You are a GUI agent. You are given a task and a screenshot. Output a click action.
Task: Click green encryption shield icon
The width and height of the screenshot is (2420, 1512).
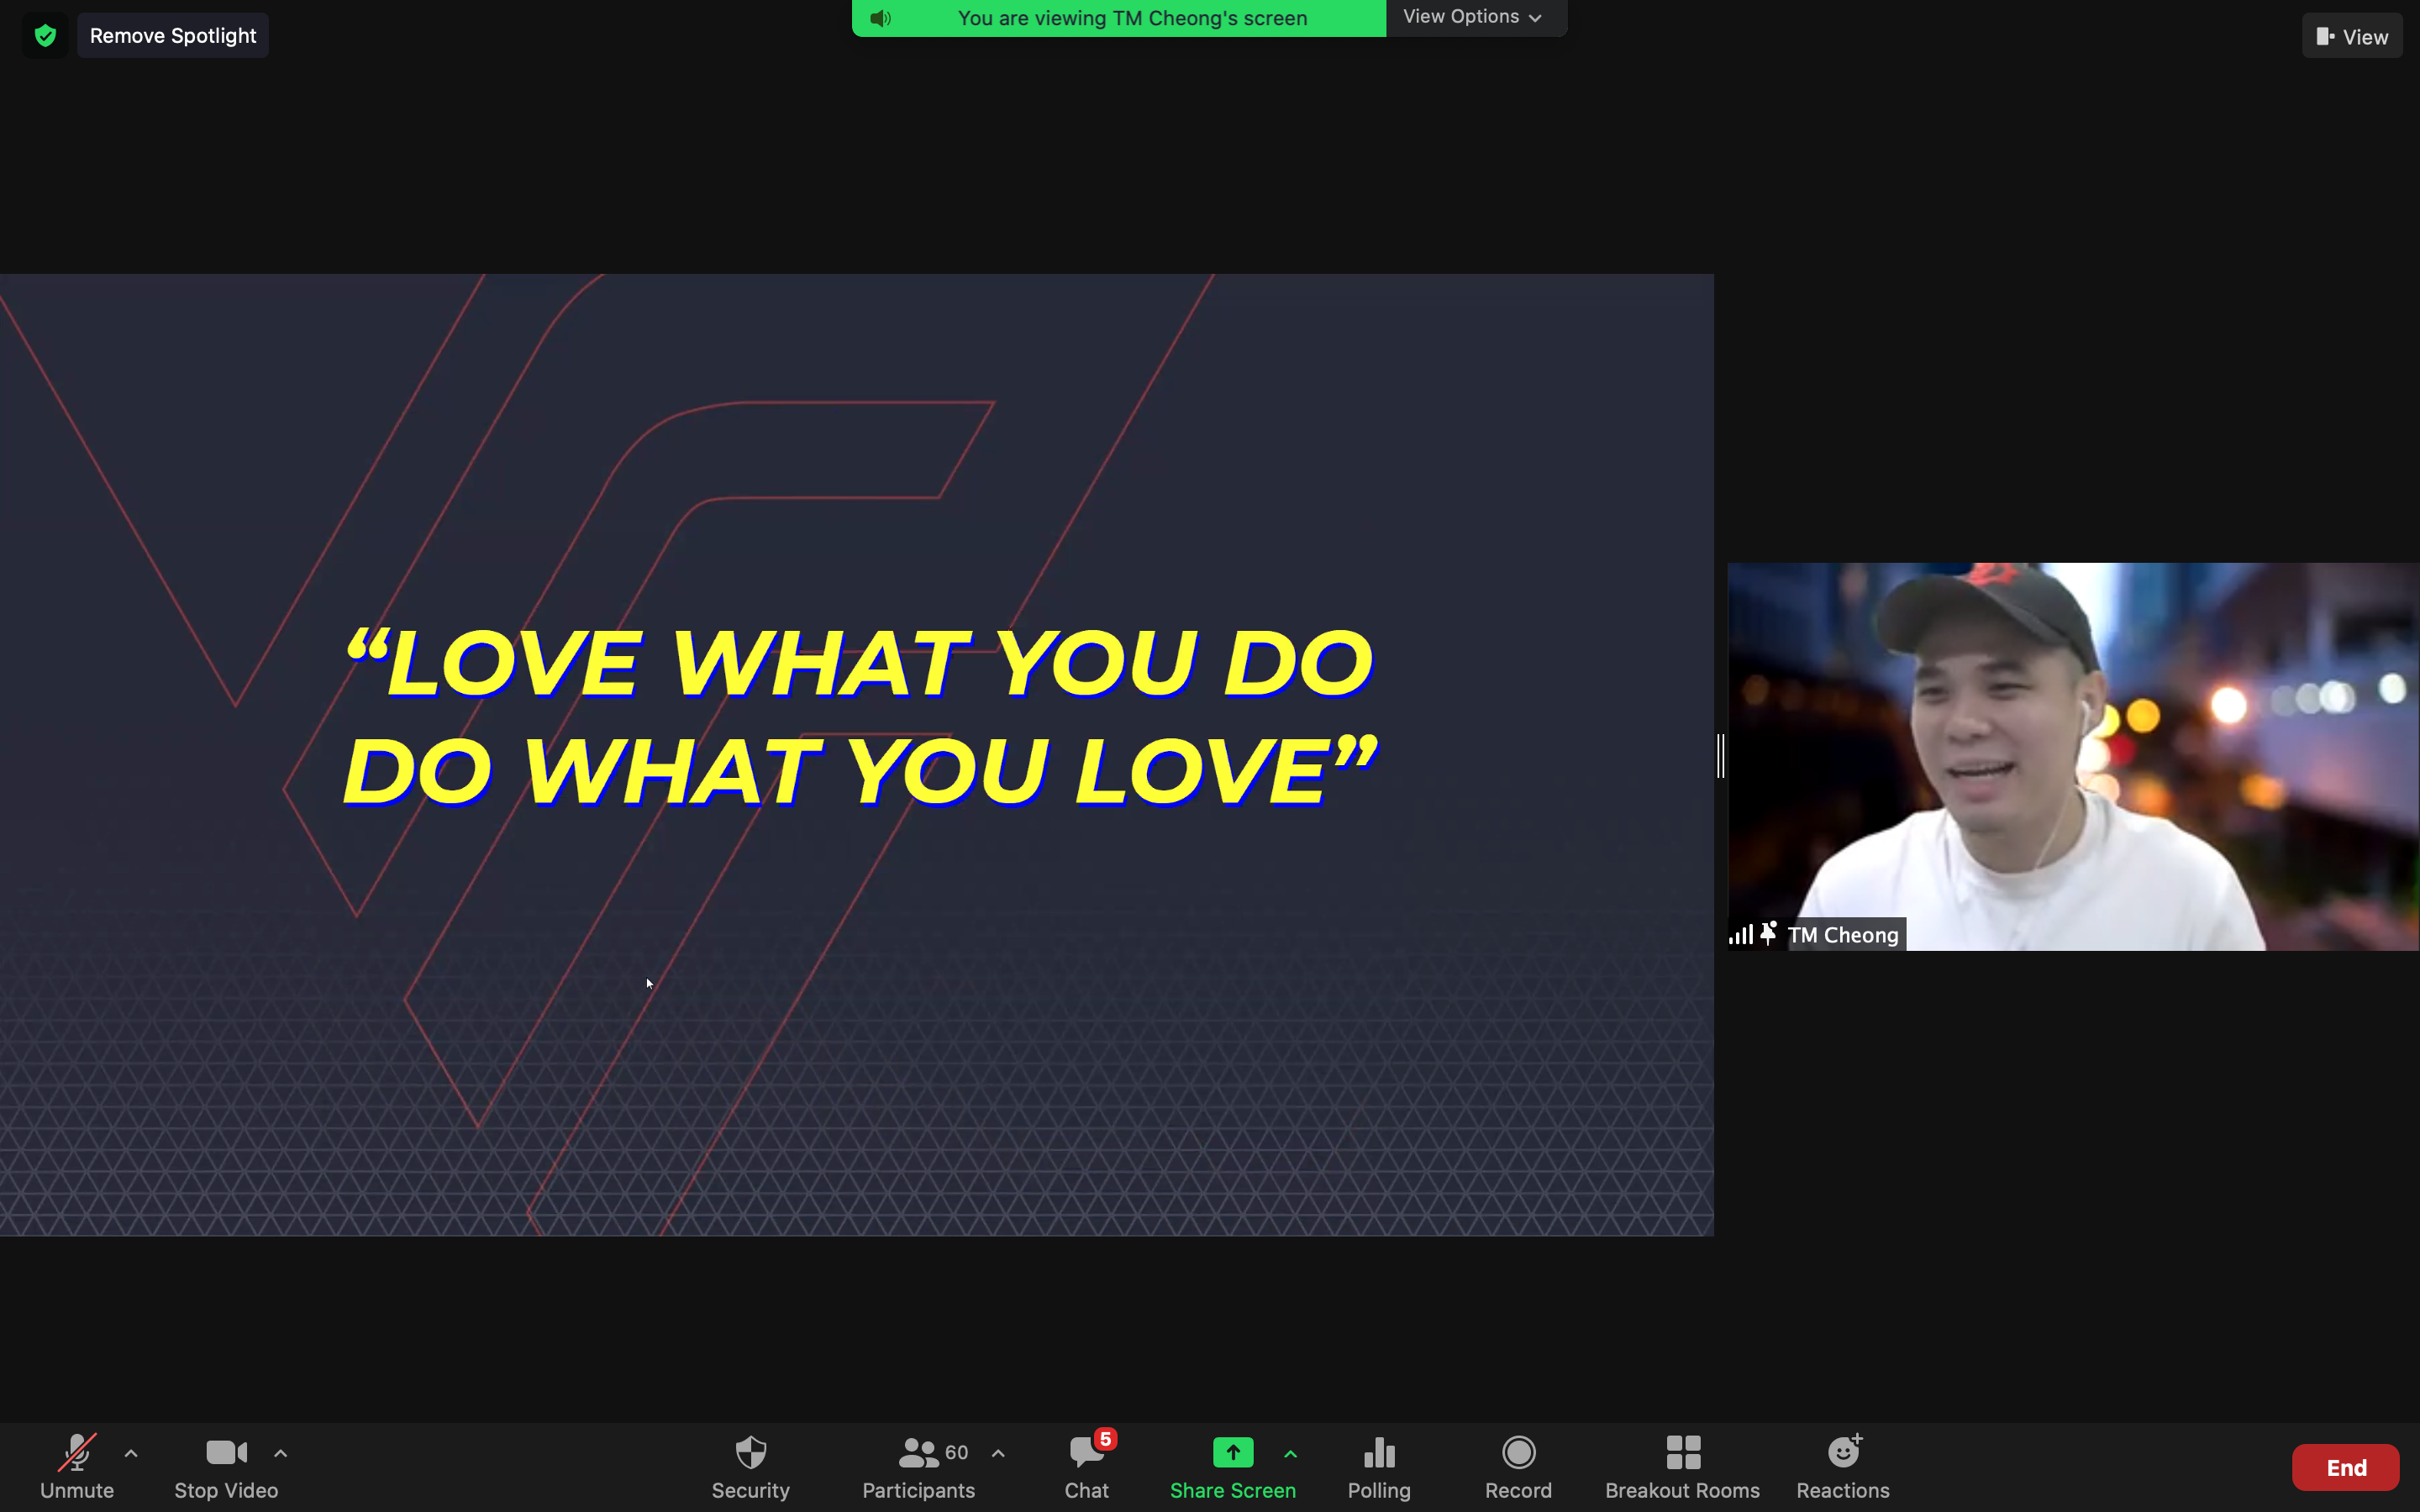point(45,36)
